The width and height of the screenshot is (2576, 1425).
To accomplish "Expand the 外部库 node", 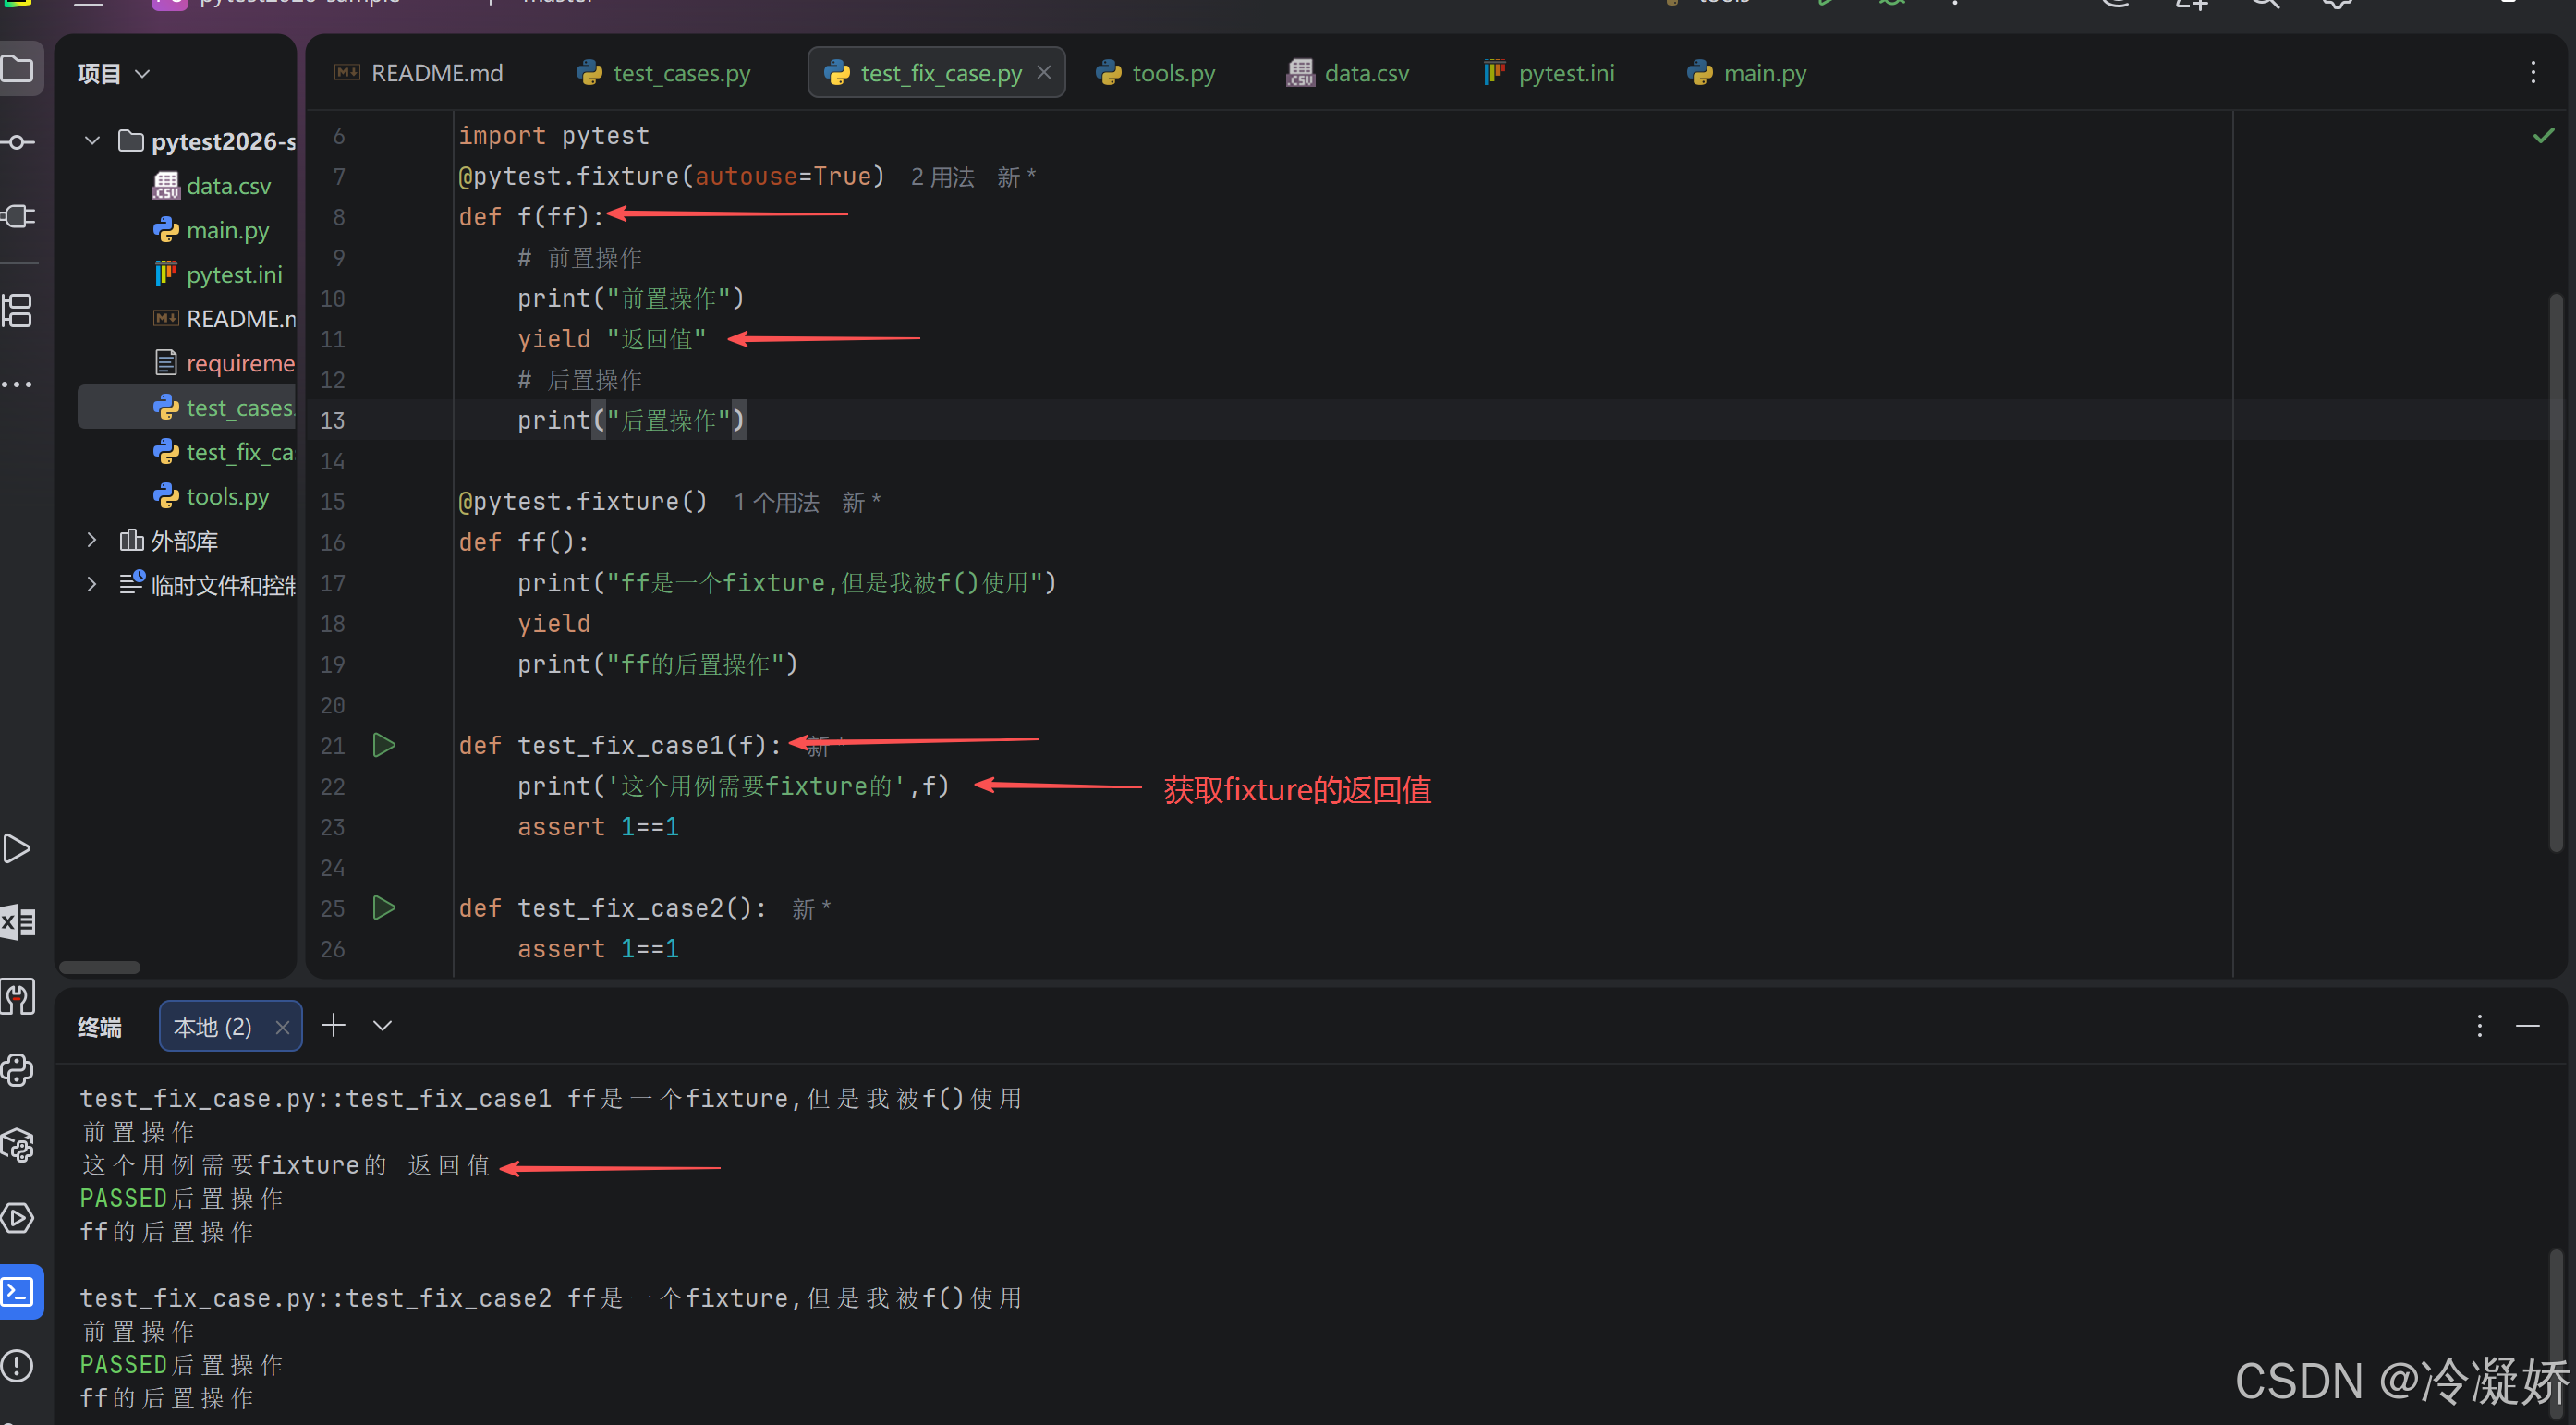I will 92,540.
